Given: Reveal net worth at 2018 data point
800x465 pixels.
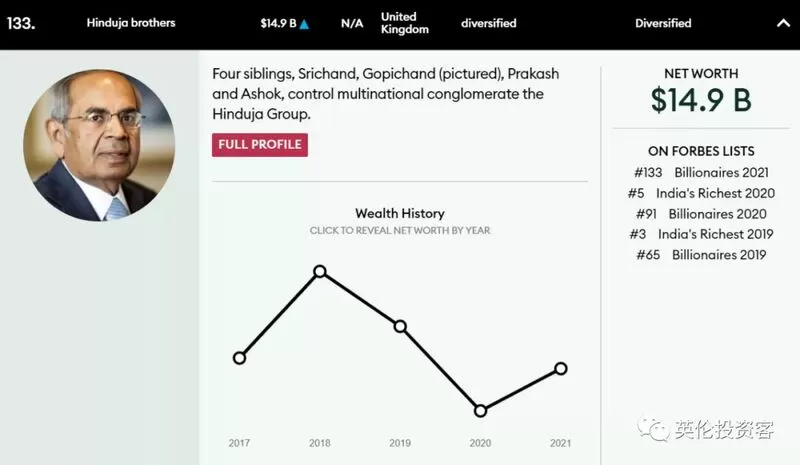Looking at the screenshot, I should [x=320, y=271].
